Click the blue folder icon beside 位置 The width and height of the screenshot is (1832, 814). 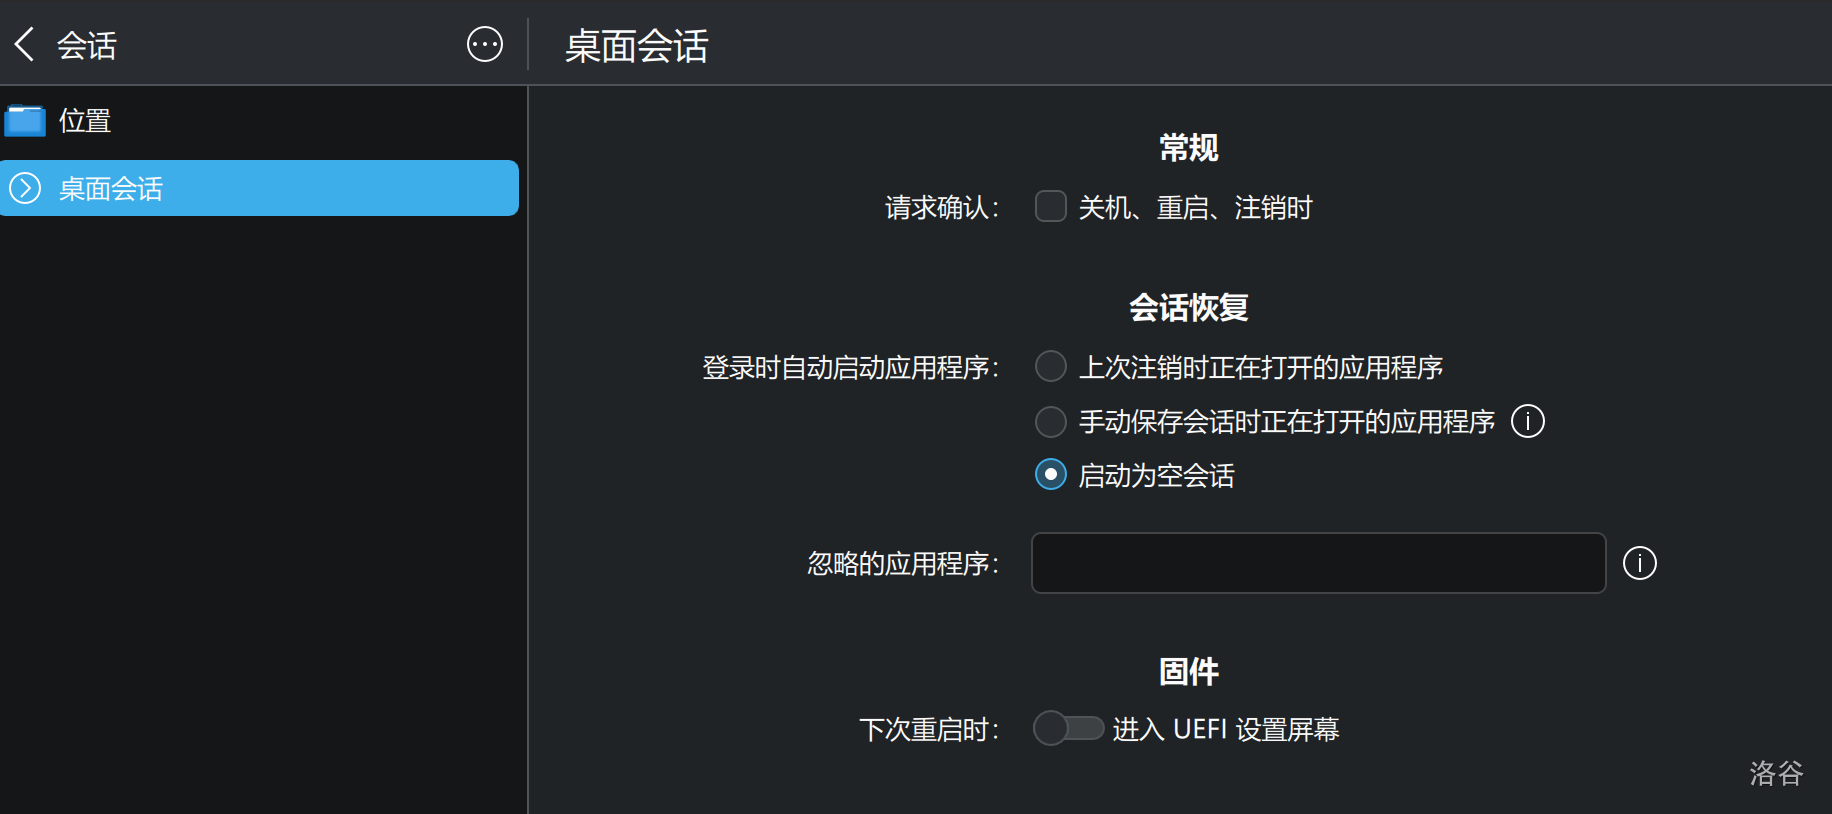tap(26, 120)
